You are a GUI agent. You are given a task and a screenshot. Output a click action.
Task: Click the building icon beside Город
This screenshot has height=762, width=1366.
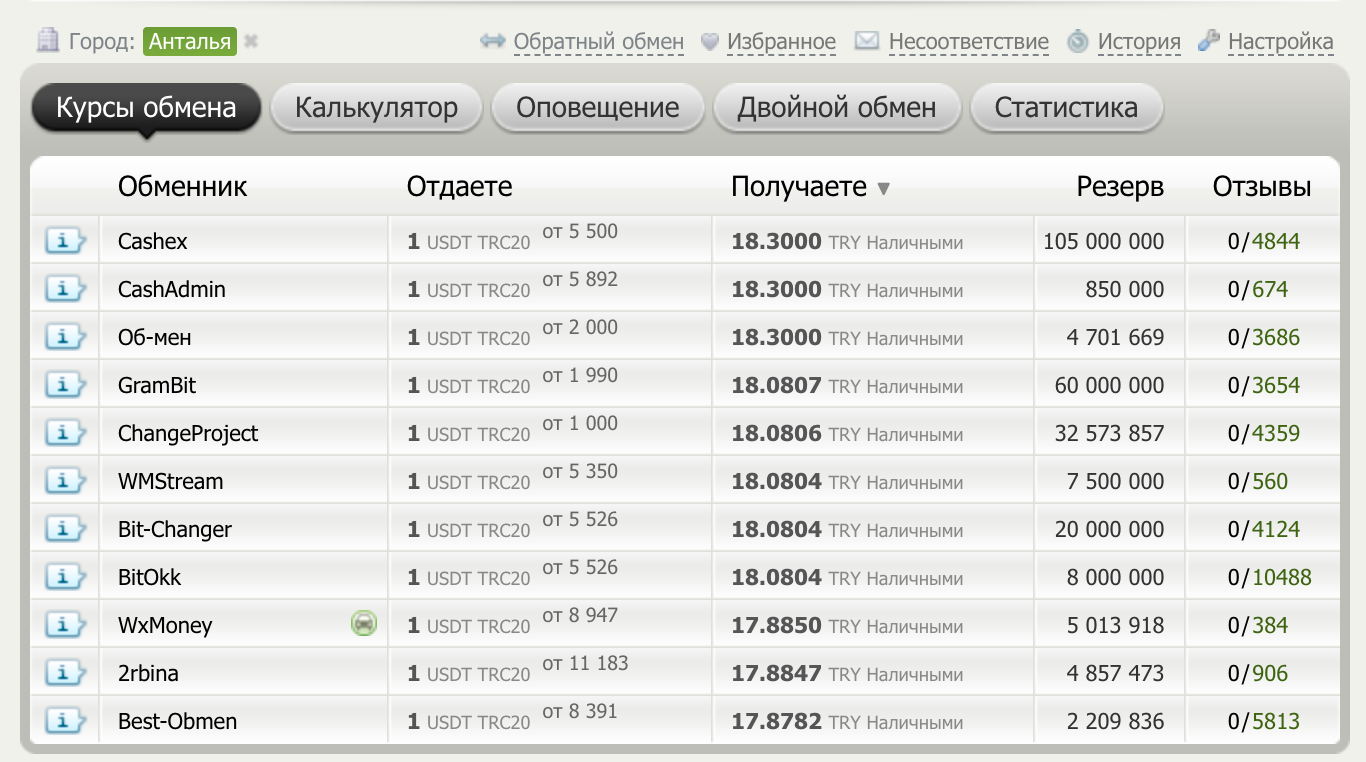[47, 41]
